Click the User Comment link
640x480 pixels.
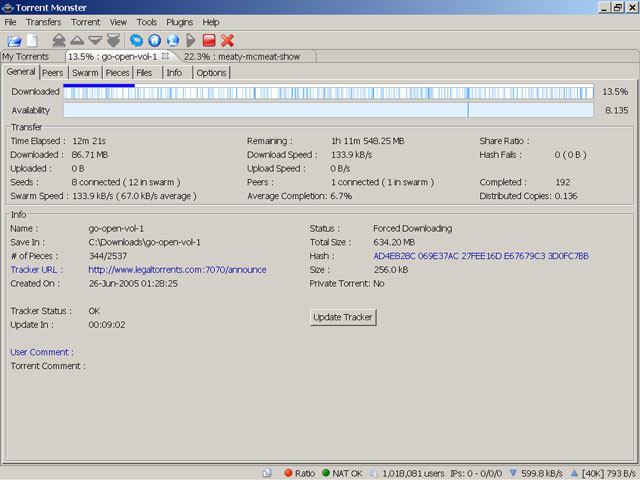42,352
